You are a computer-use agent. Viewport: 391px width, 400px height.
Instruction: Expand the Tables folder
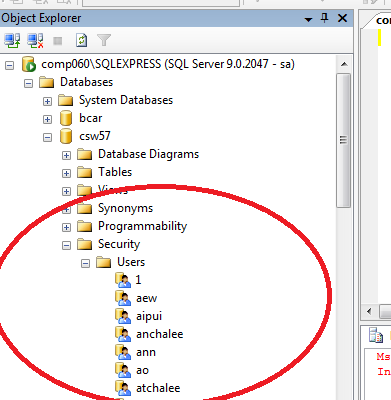[x=66, y=173]
